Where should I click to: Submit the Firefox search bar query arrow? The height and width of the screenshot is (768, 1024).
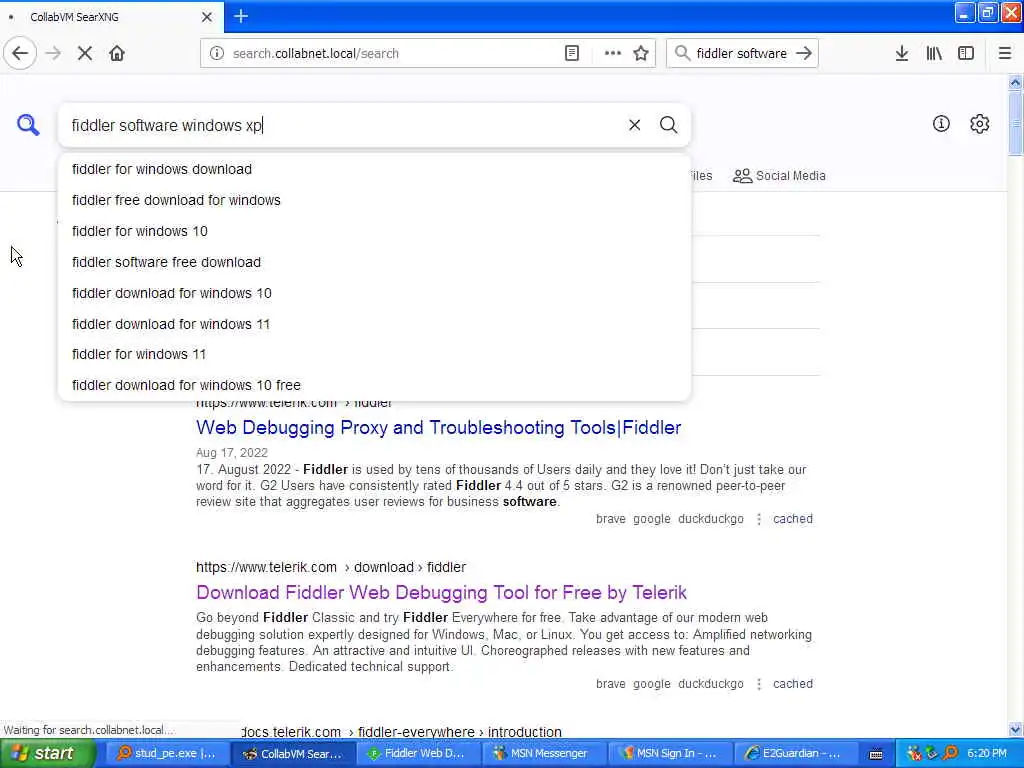804,54
